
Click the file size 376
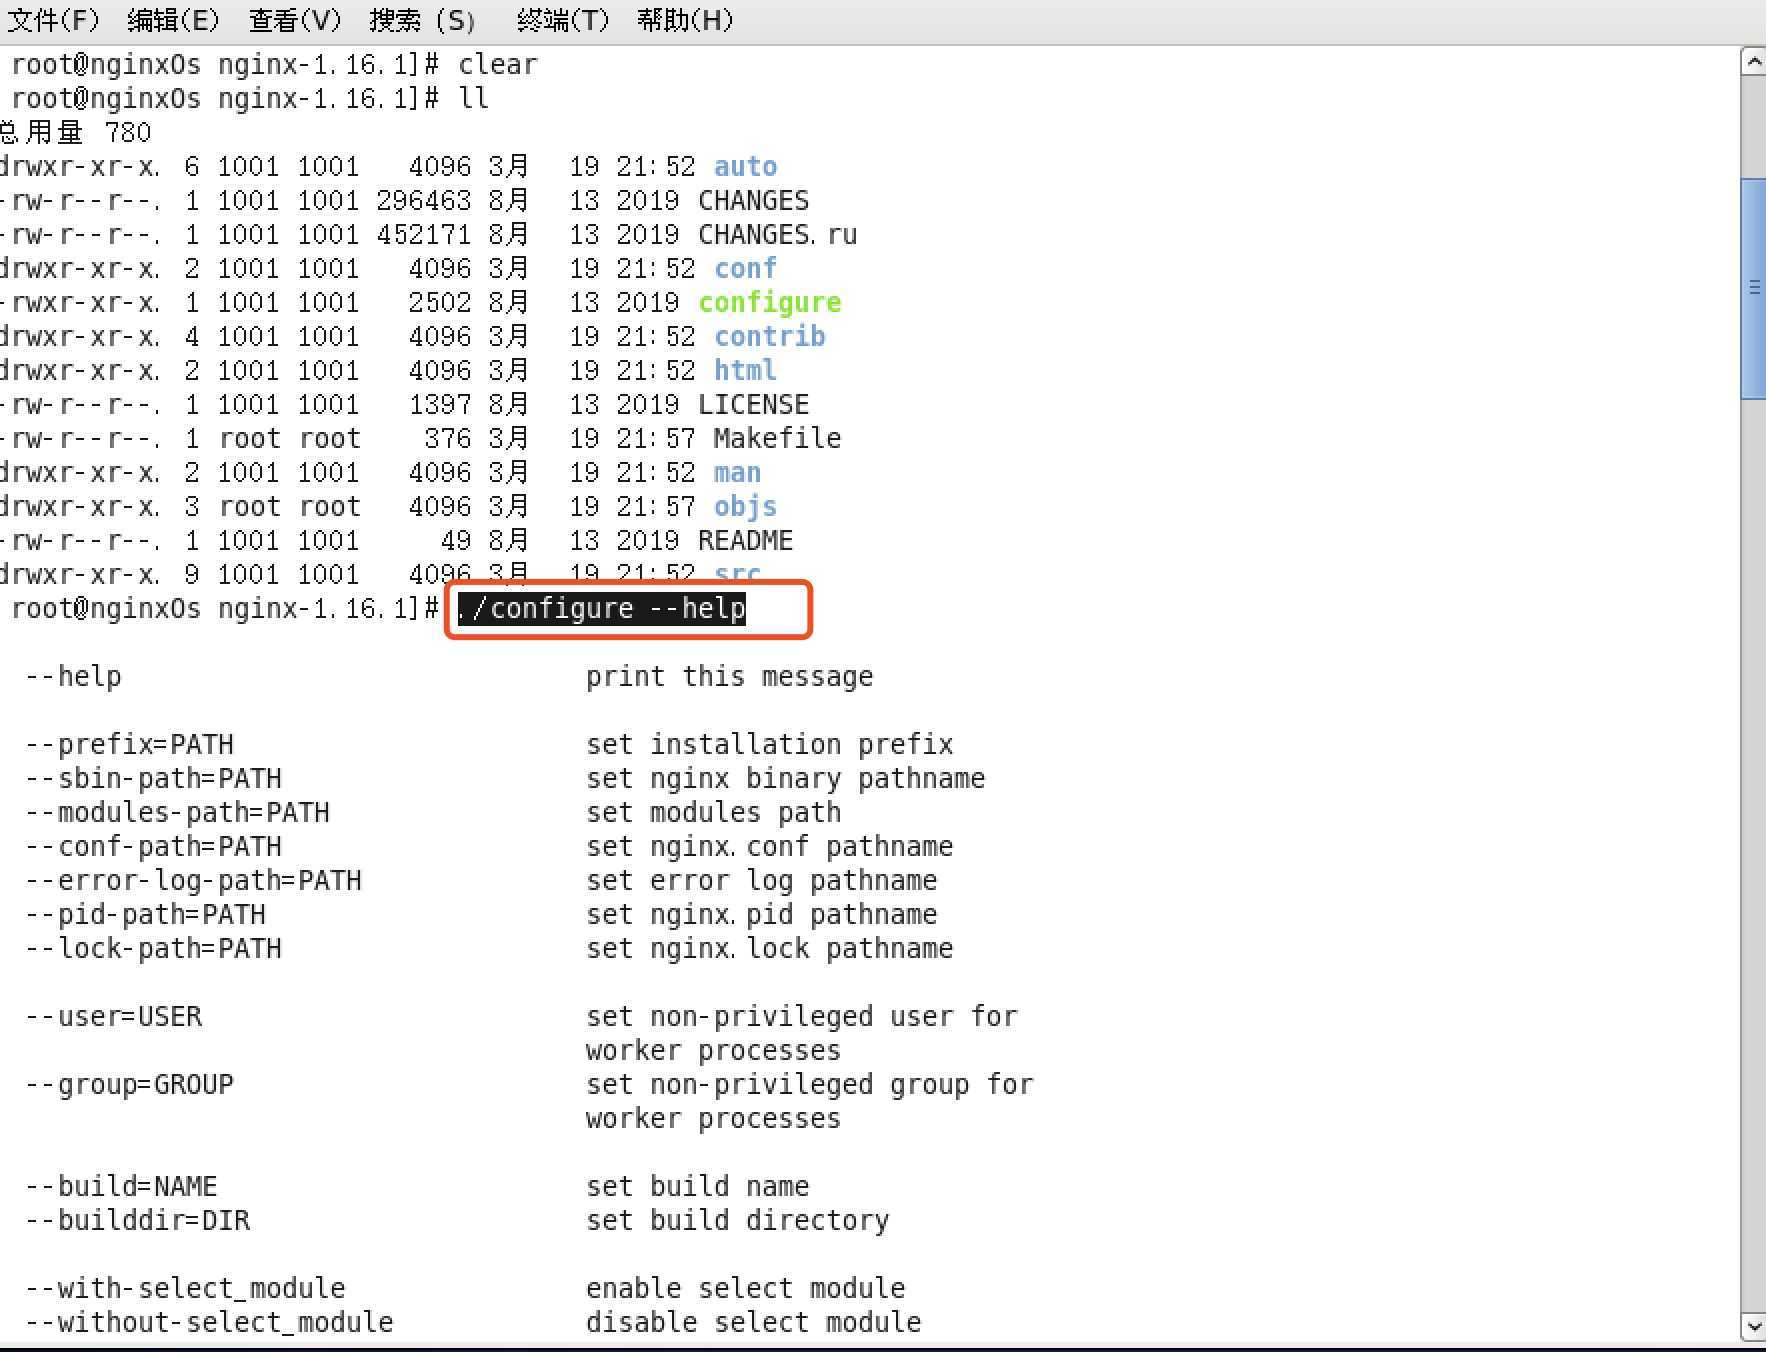click(448, 439)
